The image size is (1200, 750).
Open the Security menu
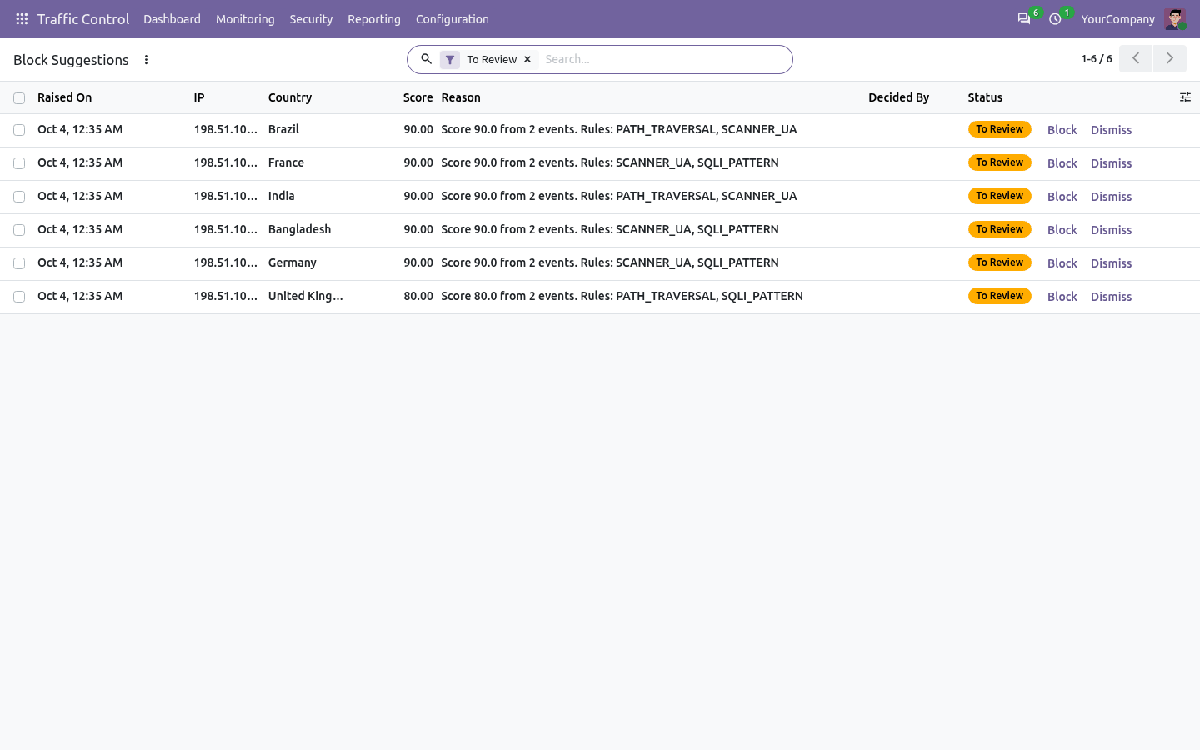pos(311,19)
